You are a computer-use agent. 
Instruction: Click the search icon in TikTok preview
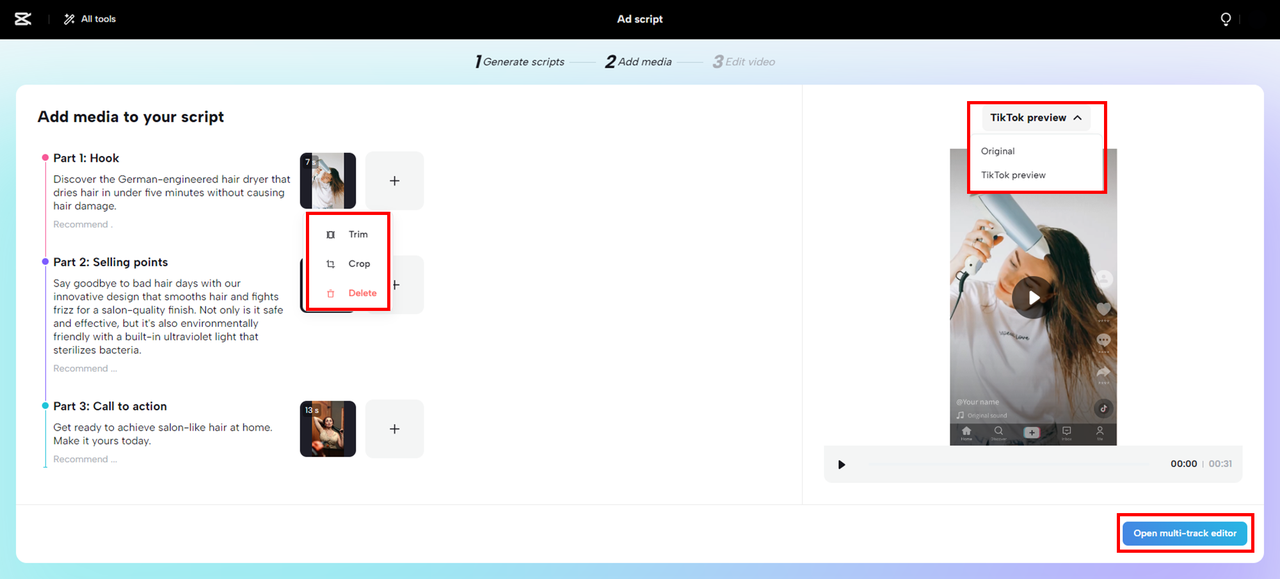(998, 433)
